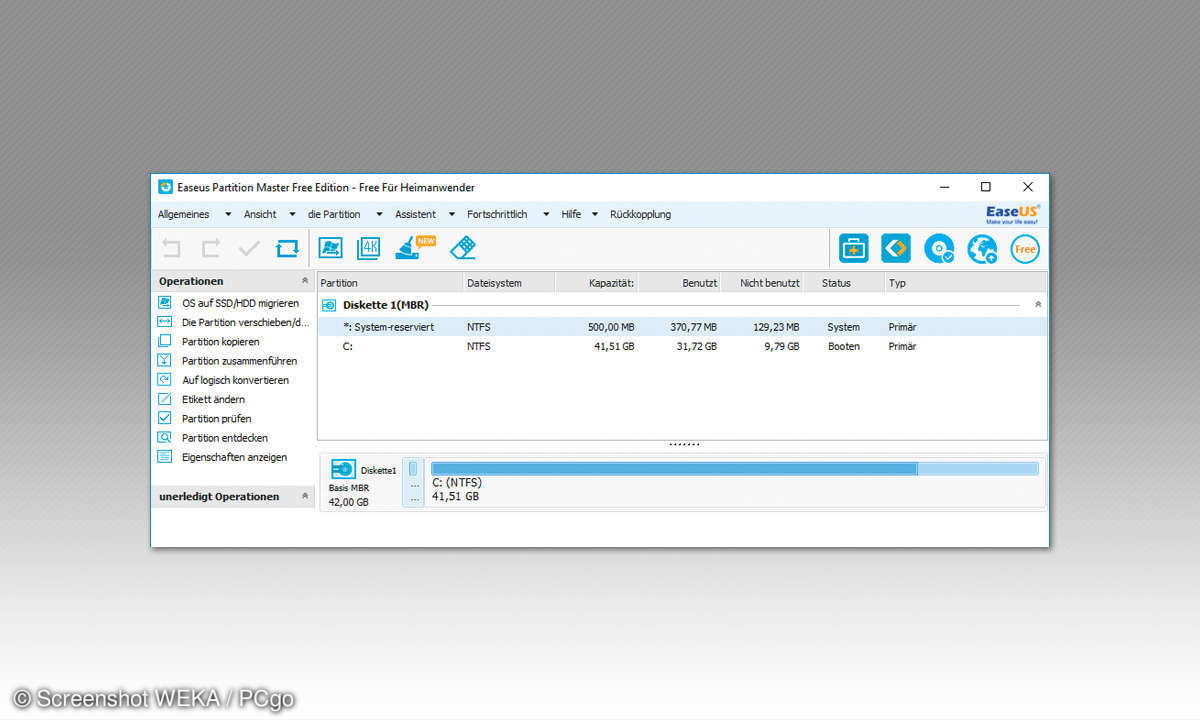Sort by the Status column header

(844, 283)
